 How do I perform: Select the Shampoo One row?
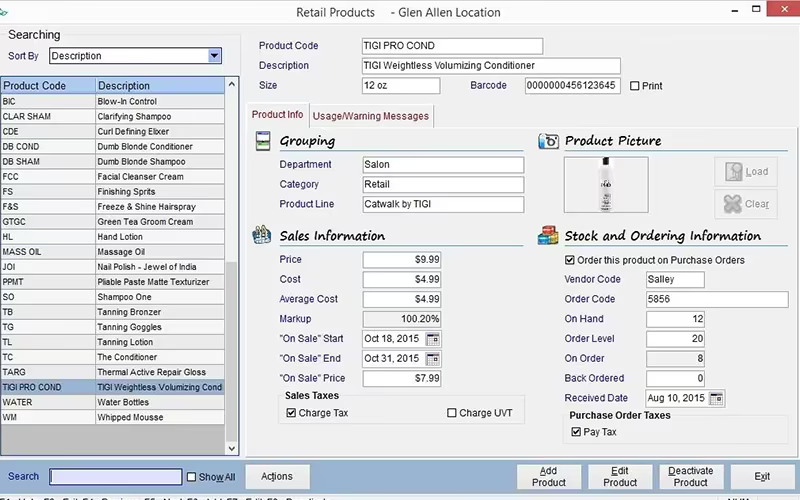click(x=112, y=297)
